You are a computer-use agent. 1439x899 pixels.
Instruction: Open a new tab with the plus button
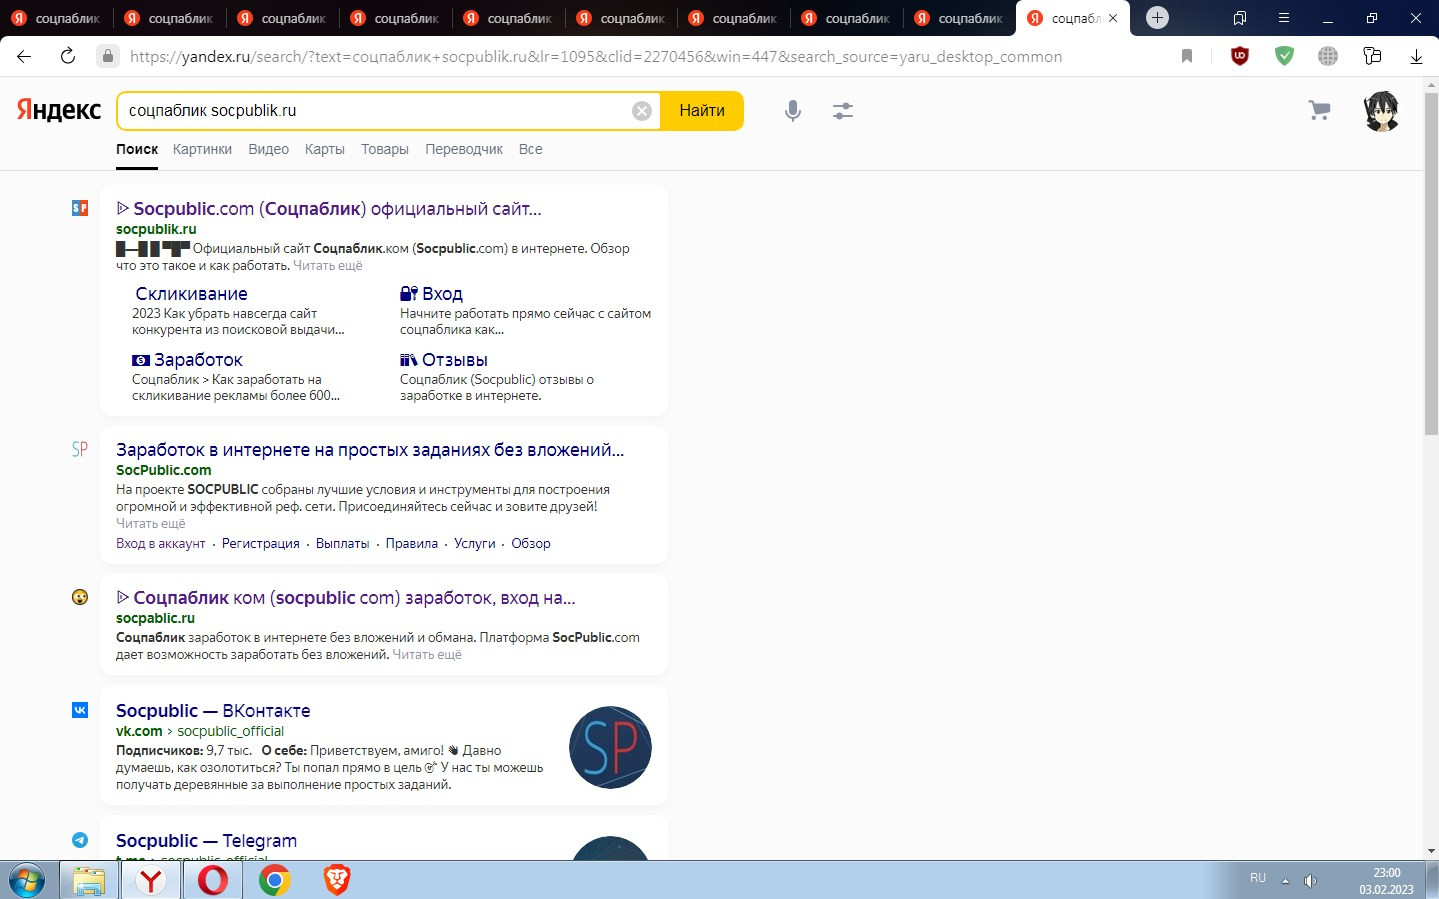1157,17
